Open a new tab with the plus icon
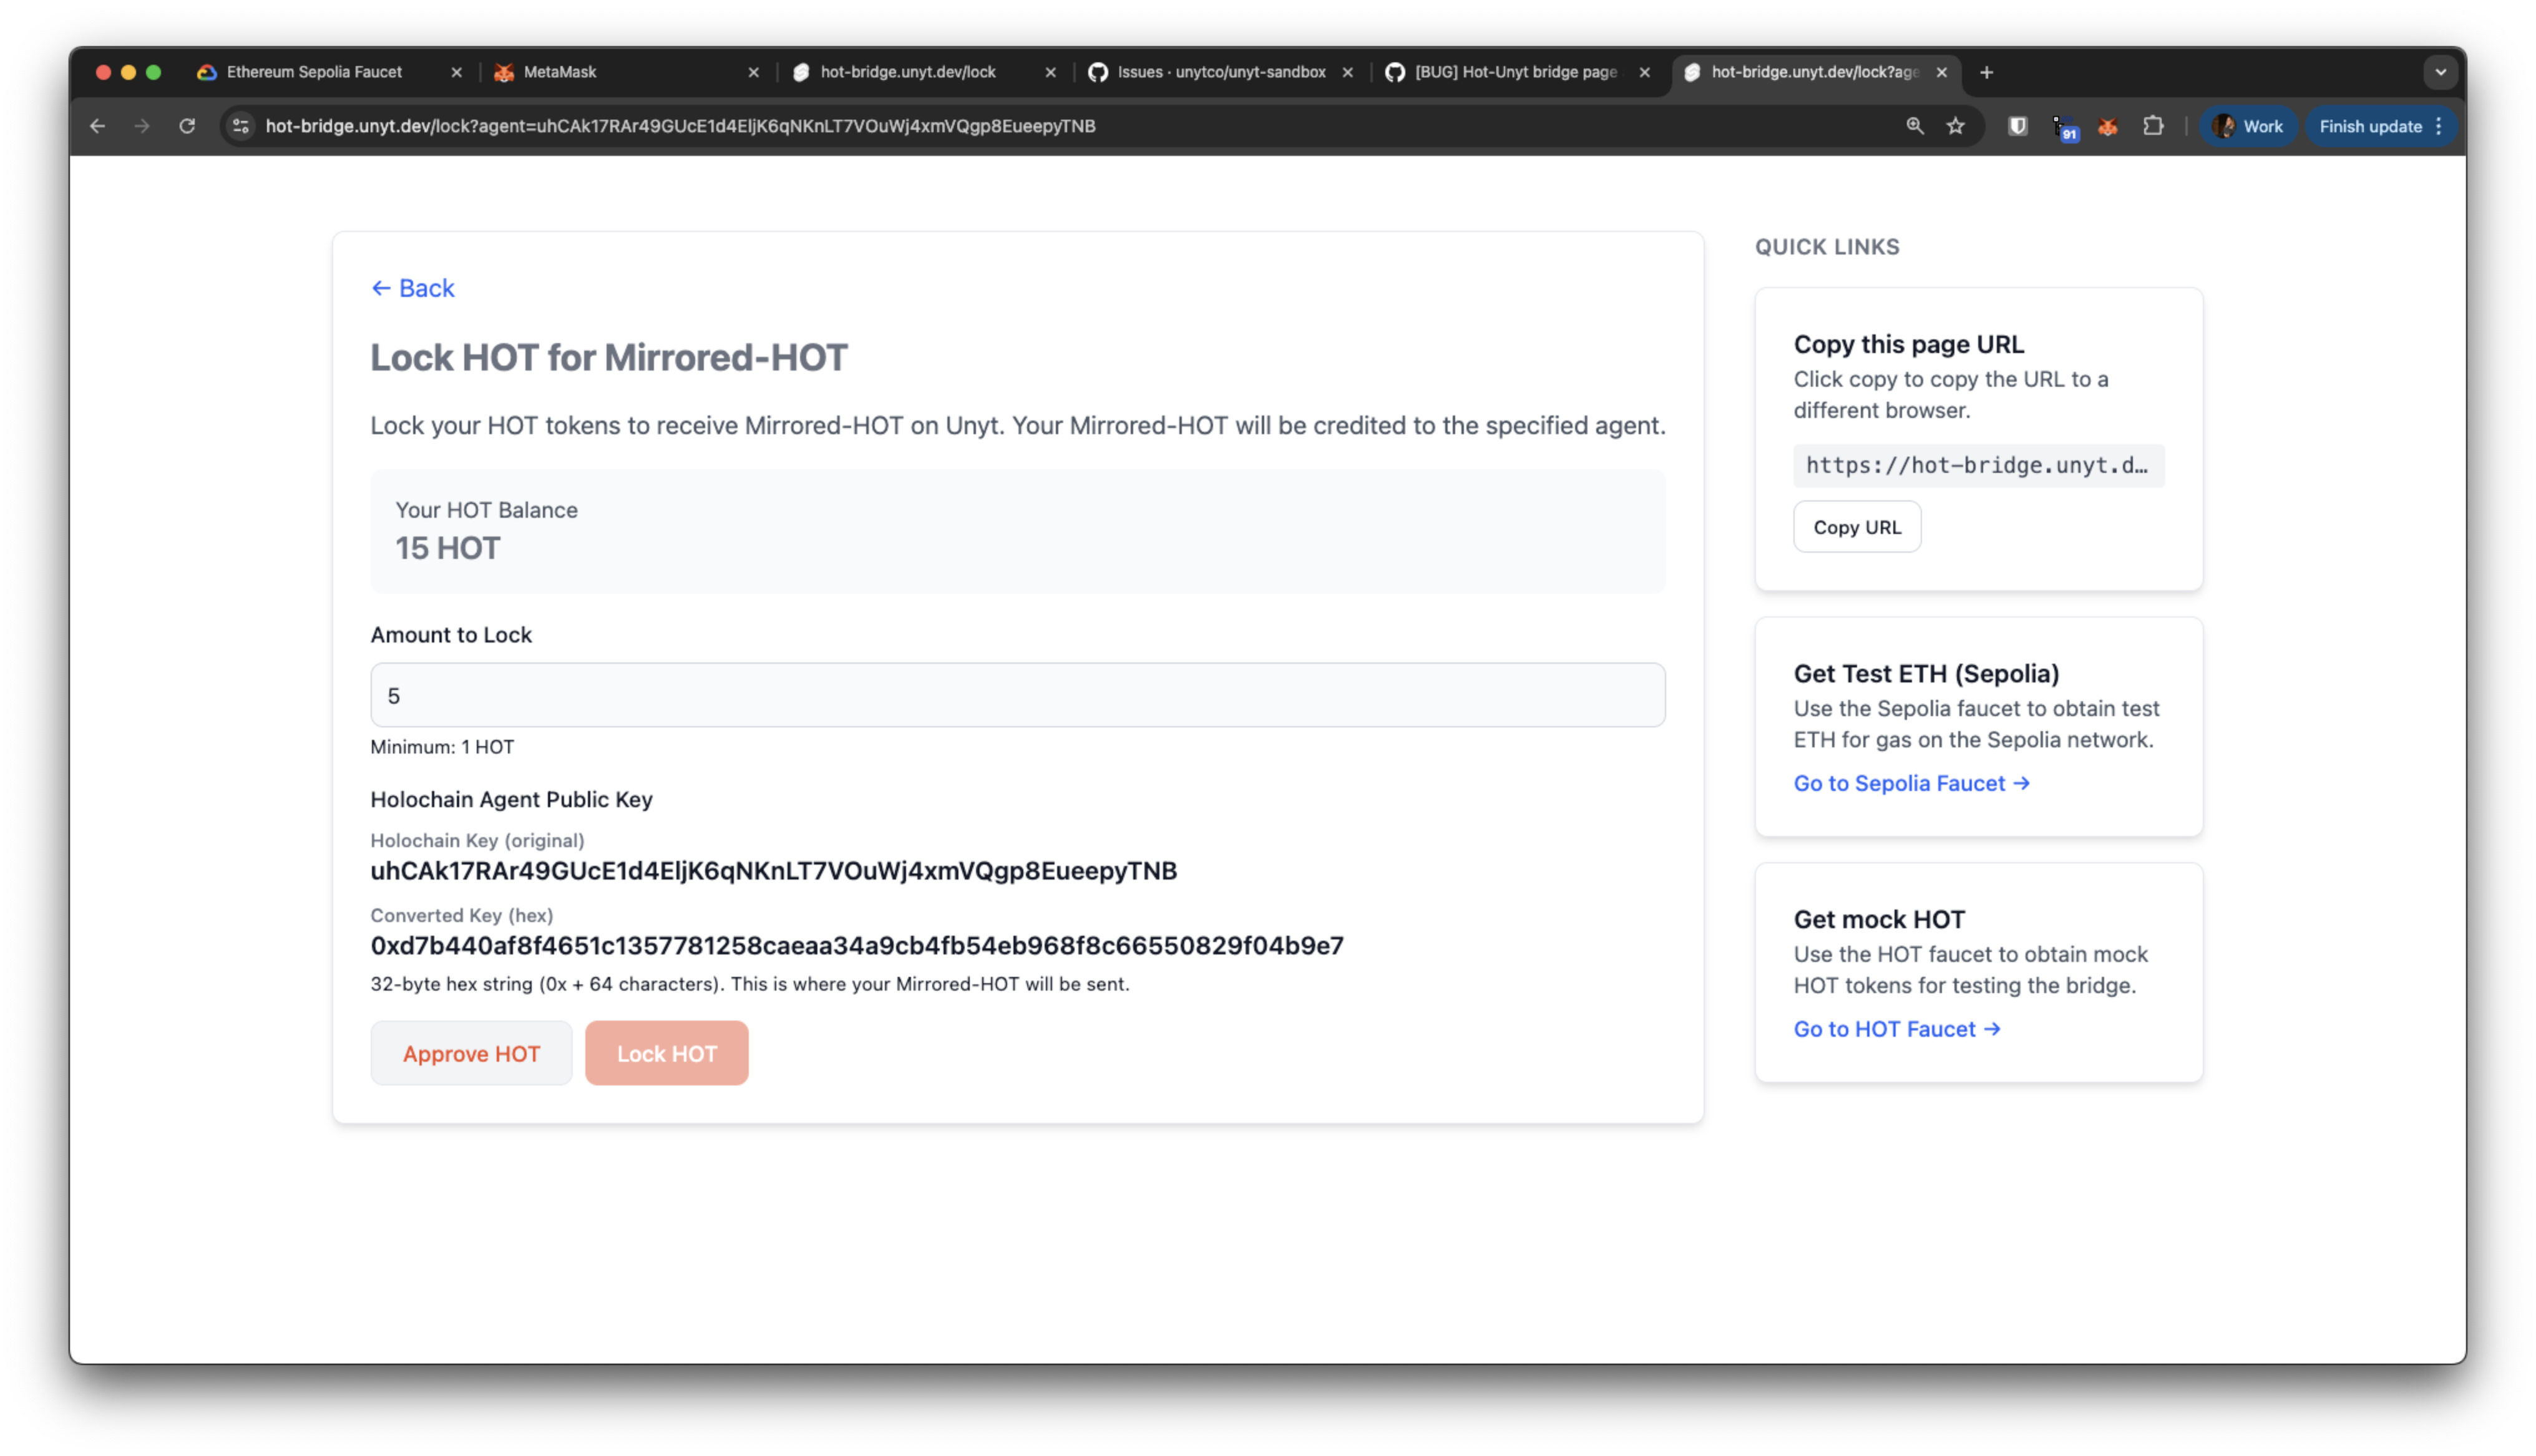This screenshot has width=2536, height=1456. 1986,72
